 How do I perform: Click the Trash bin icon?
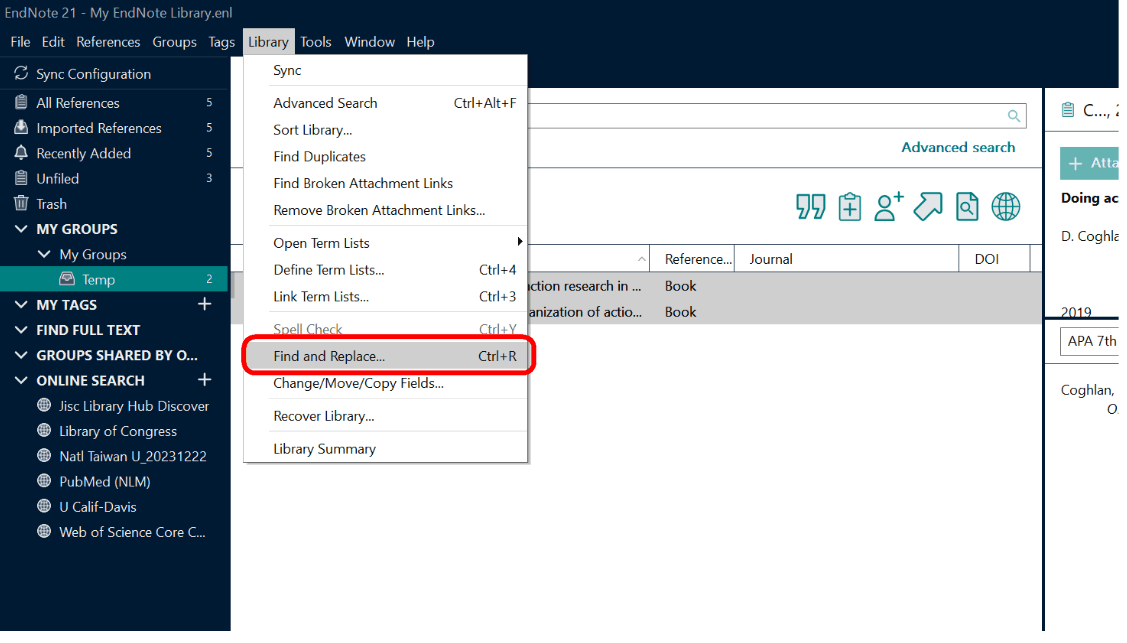[21, 203]
